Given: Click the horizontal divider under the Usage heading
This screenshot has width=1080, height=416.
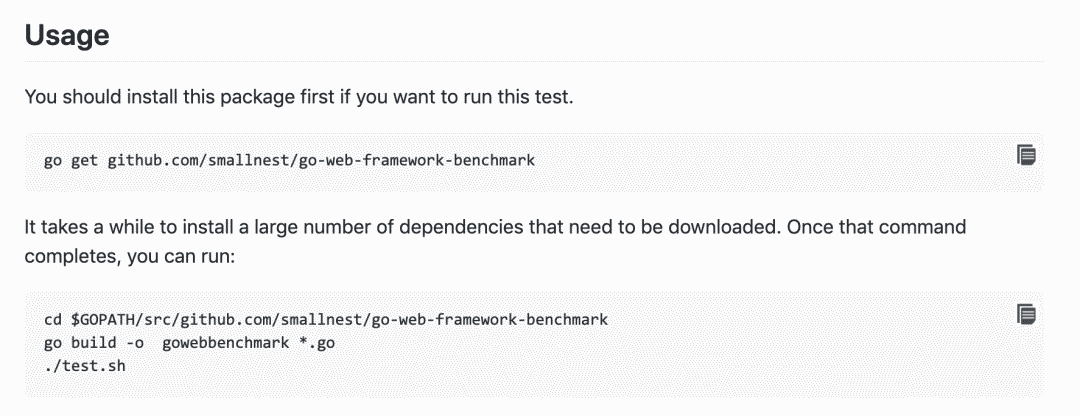Looking at the screenshot, I should 534,61.
